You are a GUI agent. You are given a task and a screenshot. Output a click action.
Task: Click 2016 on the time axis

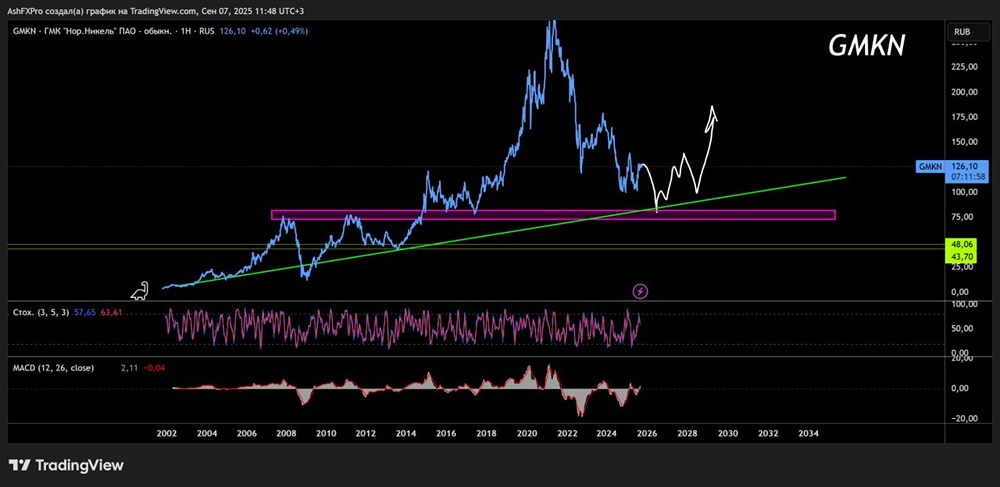click(x=446, y=433)
